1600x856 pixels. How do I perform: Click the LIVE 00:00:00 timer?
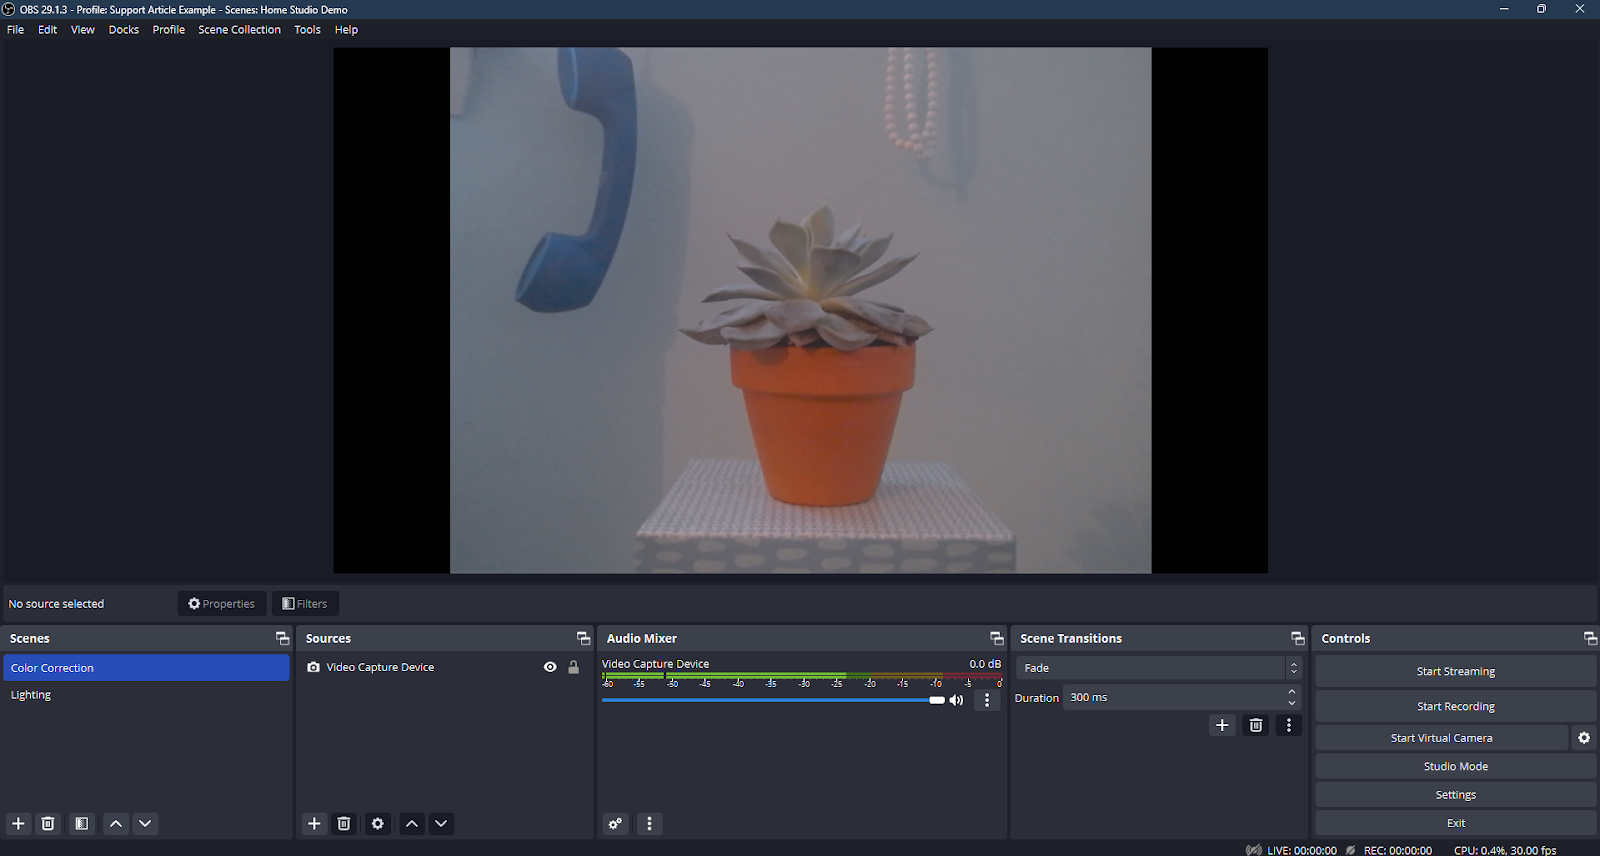pyautogui.click(x=1302, y=850)
